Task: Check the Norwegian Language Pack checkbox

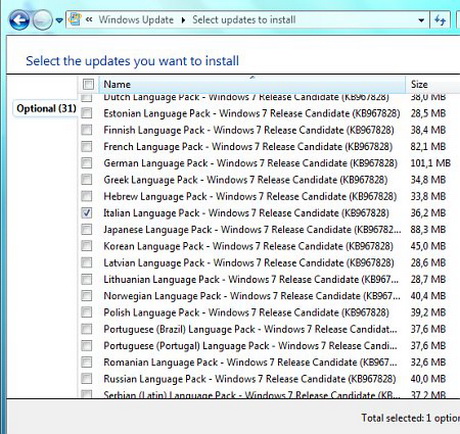Action: click(87, 296)
